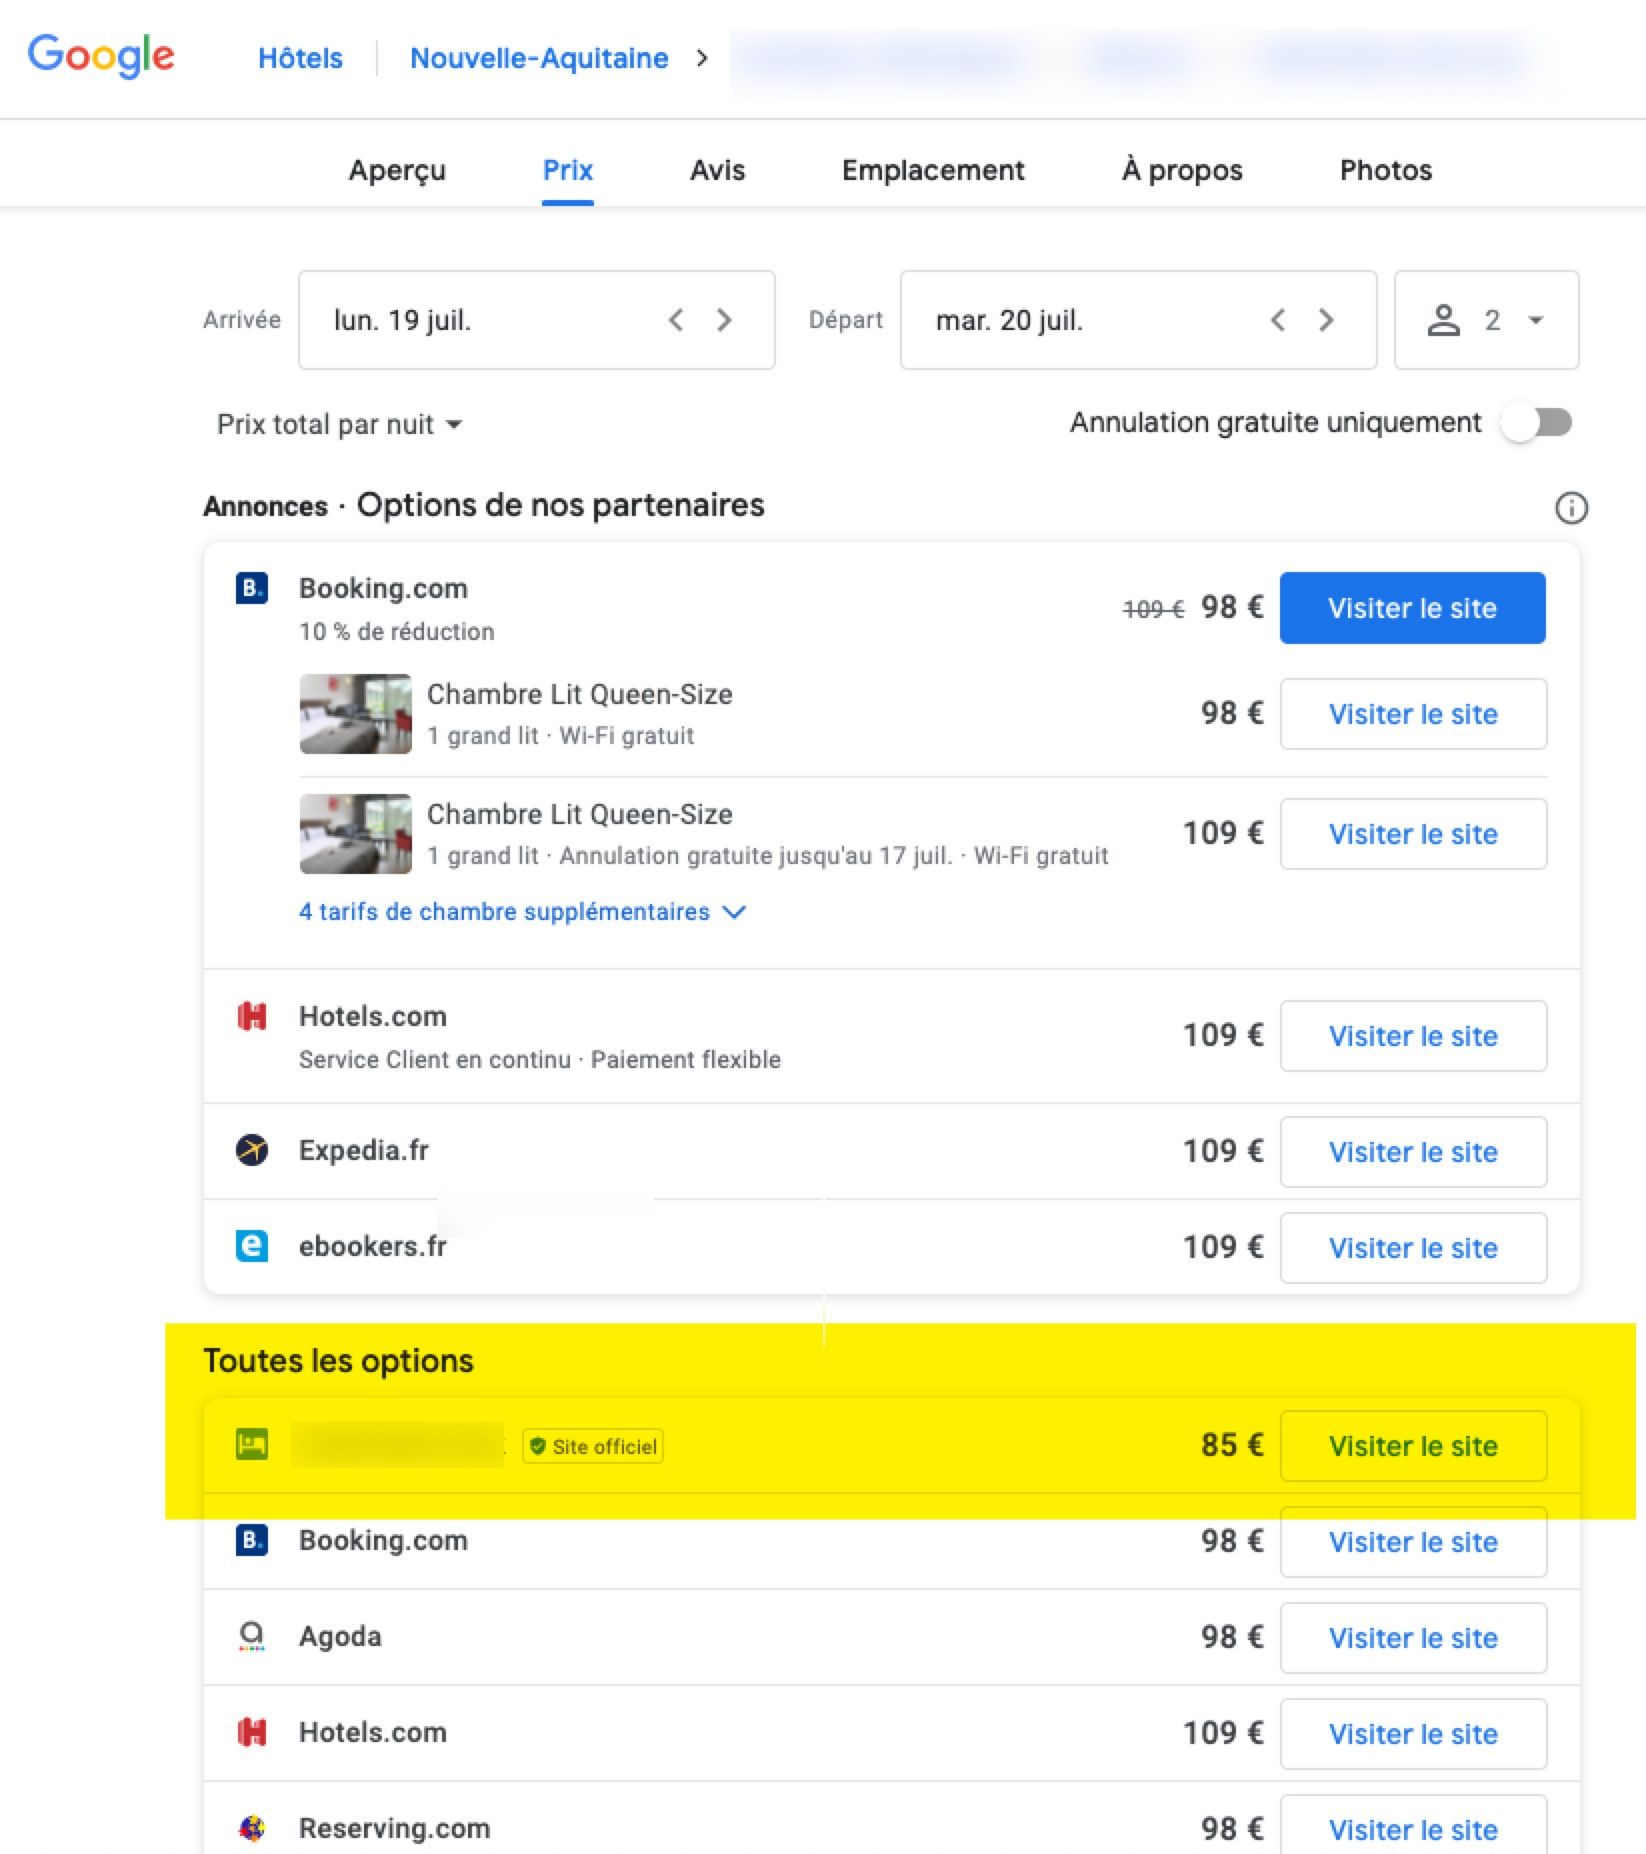Image resolution: width=1646 pixels, height=1854 pixels.
Task: Visit the official site at 85 €
Action: [1413, 1446]
